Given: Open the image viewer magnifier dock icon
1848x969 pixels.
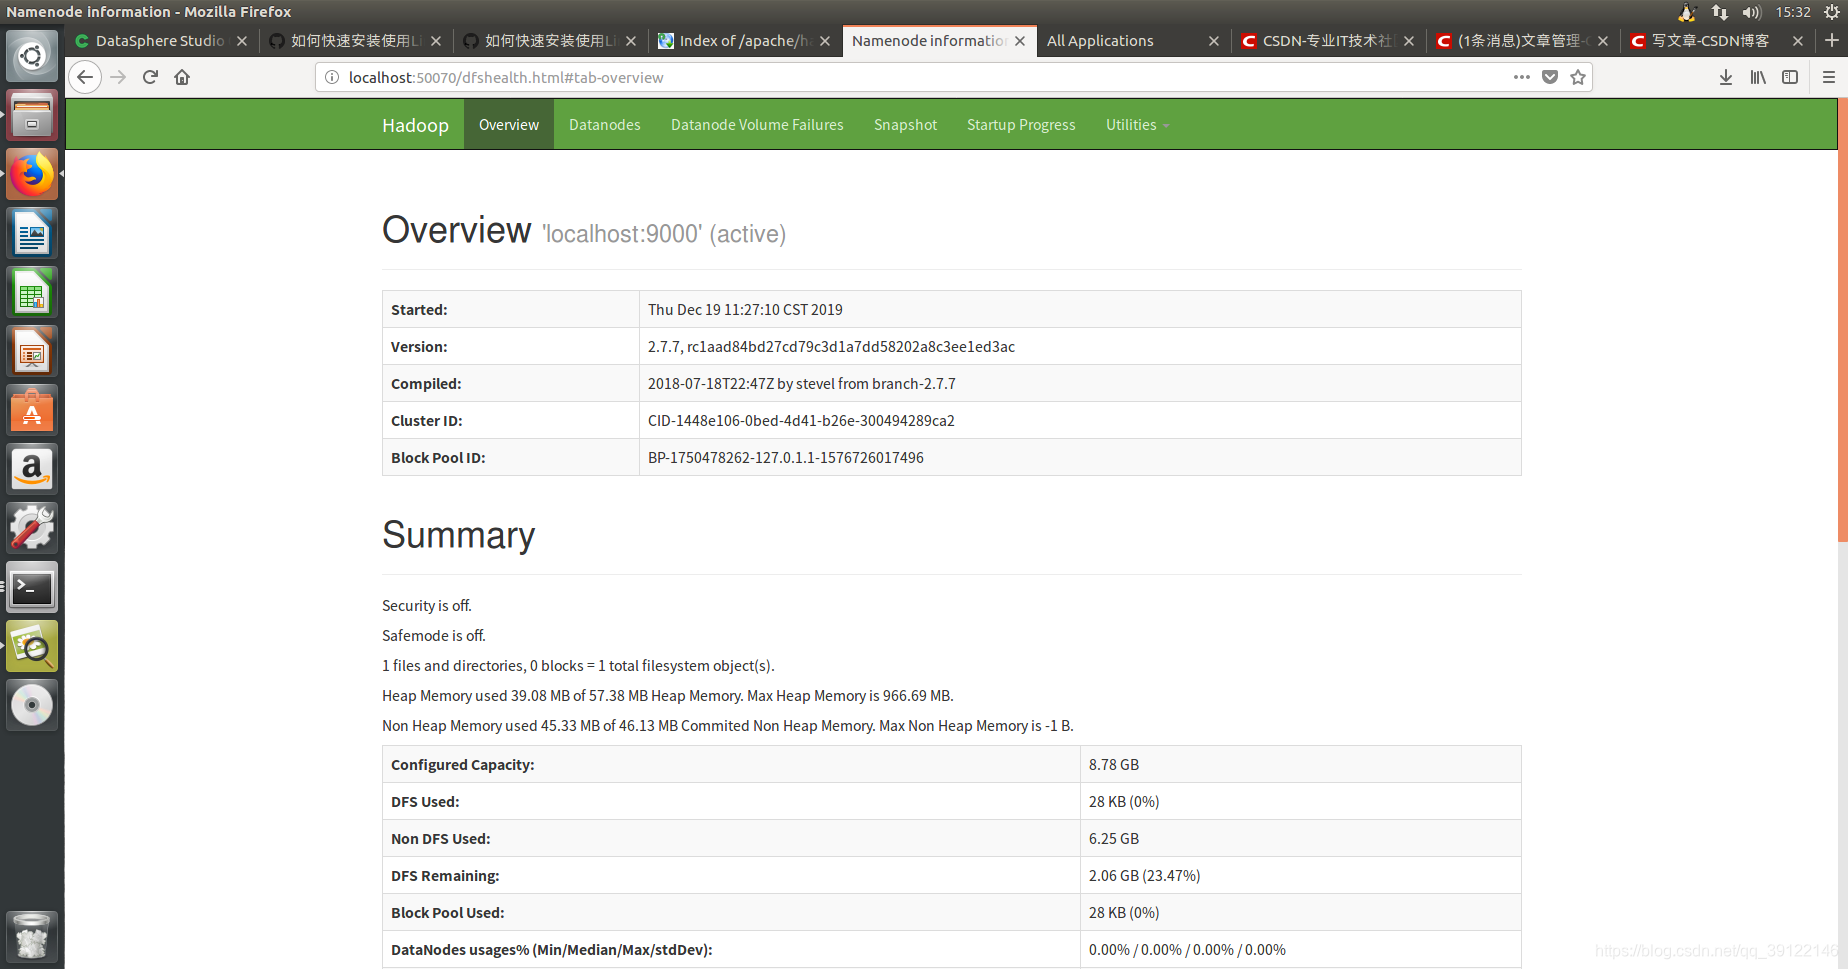Looking at the screenshot, I should pyautogui.click(x=32, y=646).
